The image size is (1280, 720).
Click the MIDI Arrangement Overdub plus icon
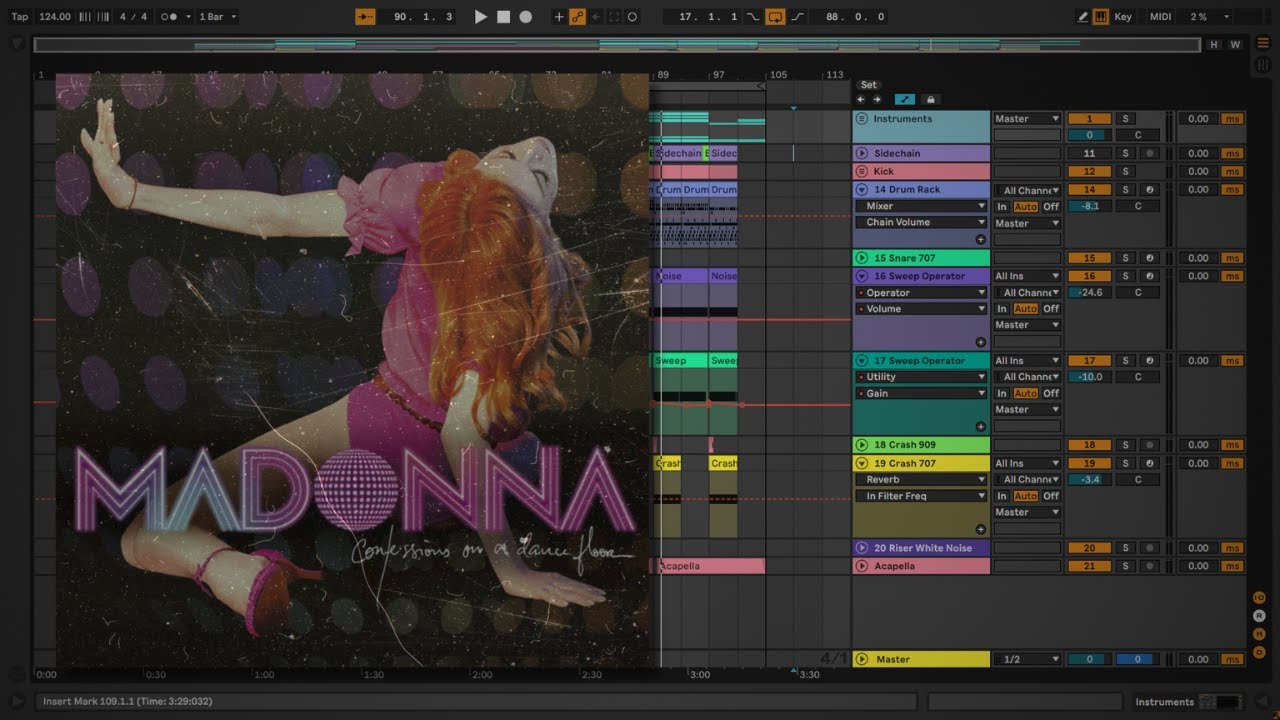559,17
